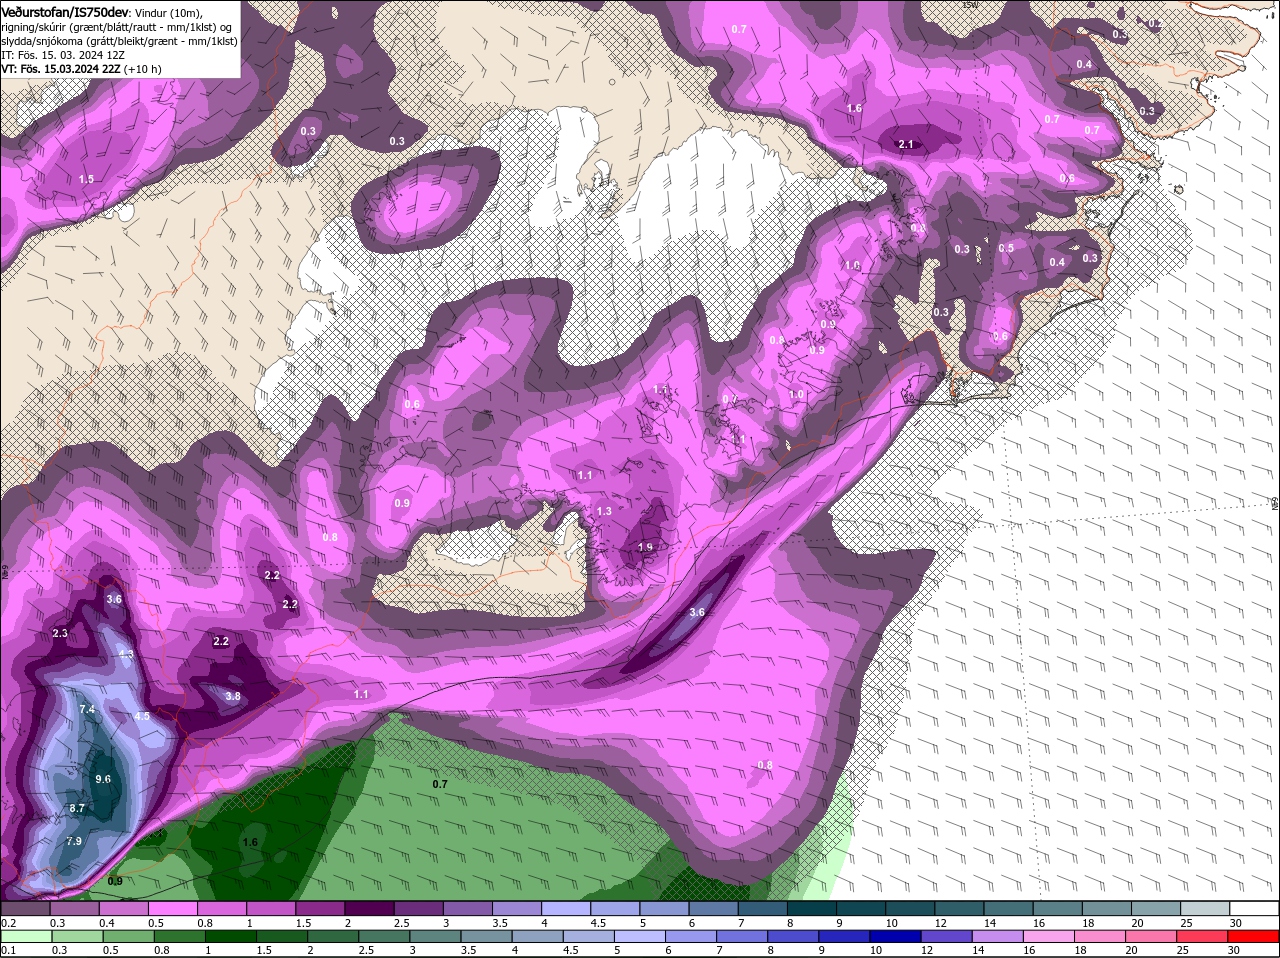The width and height of the screenshot is (1280, 958).
Task: Select rain legend swatch between 0.1 and 0.3
Action: [27, 937]
